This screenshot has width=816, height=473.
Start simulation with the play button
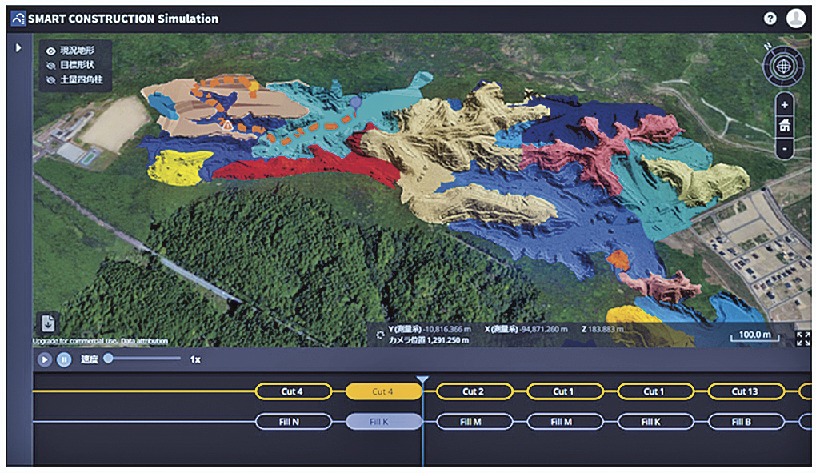click(45, 360)
